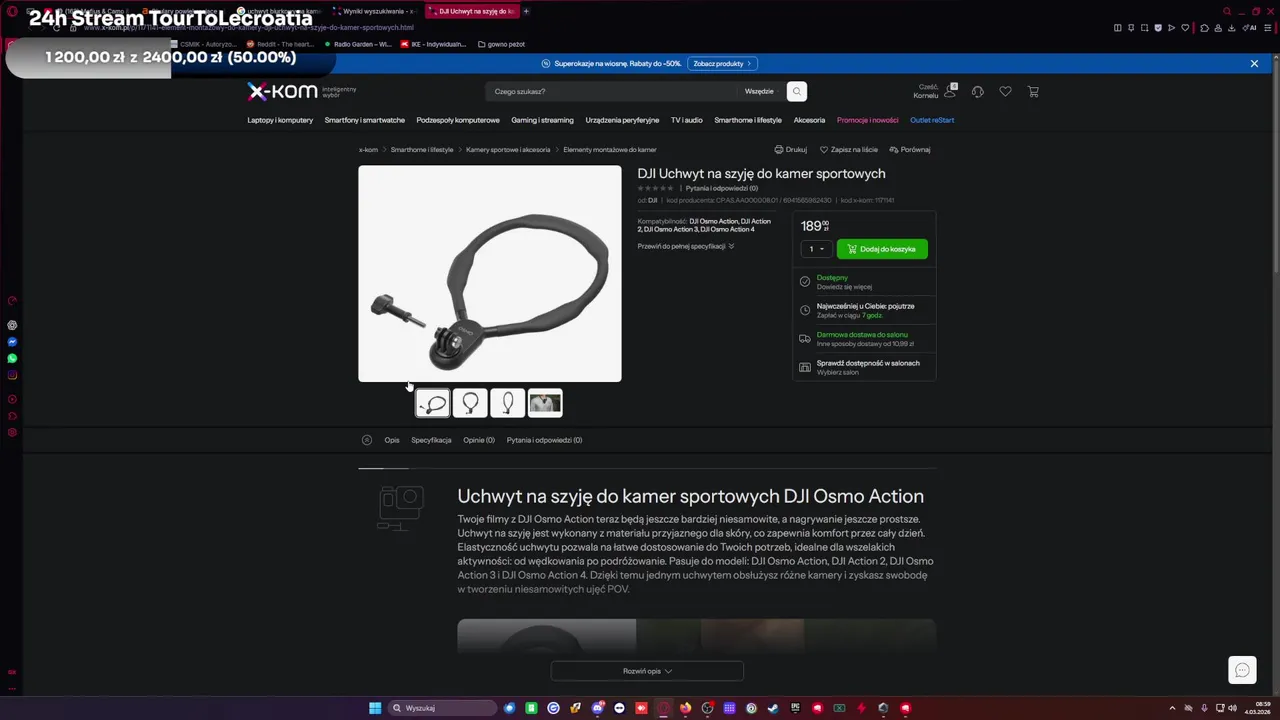Open the quantity dropdown showing 1
The width and height of the screenshot is (1280, 720).
(x=817, y=249)
